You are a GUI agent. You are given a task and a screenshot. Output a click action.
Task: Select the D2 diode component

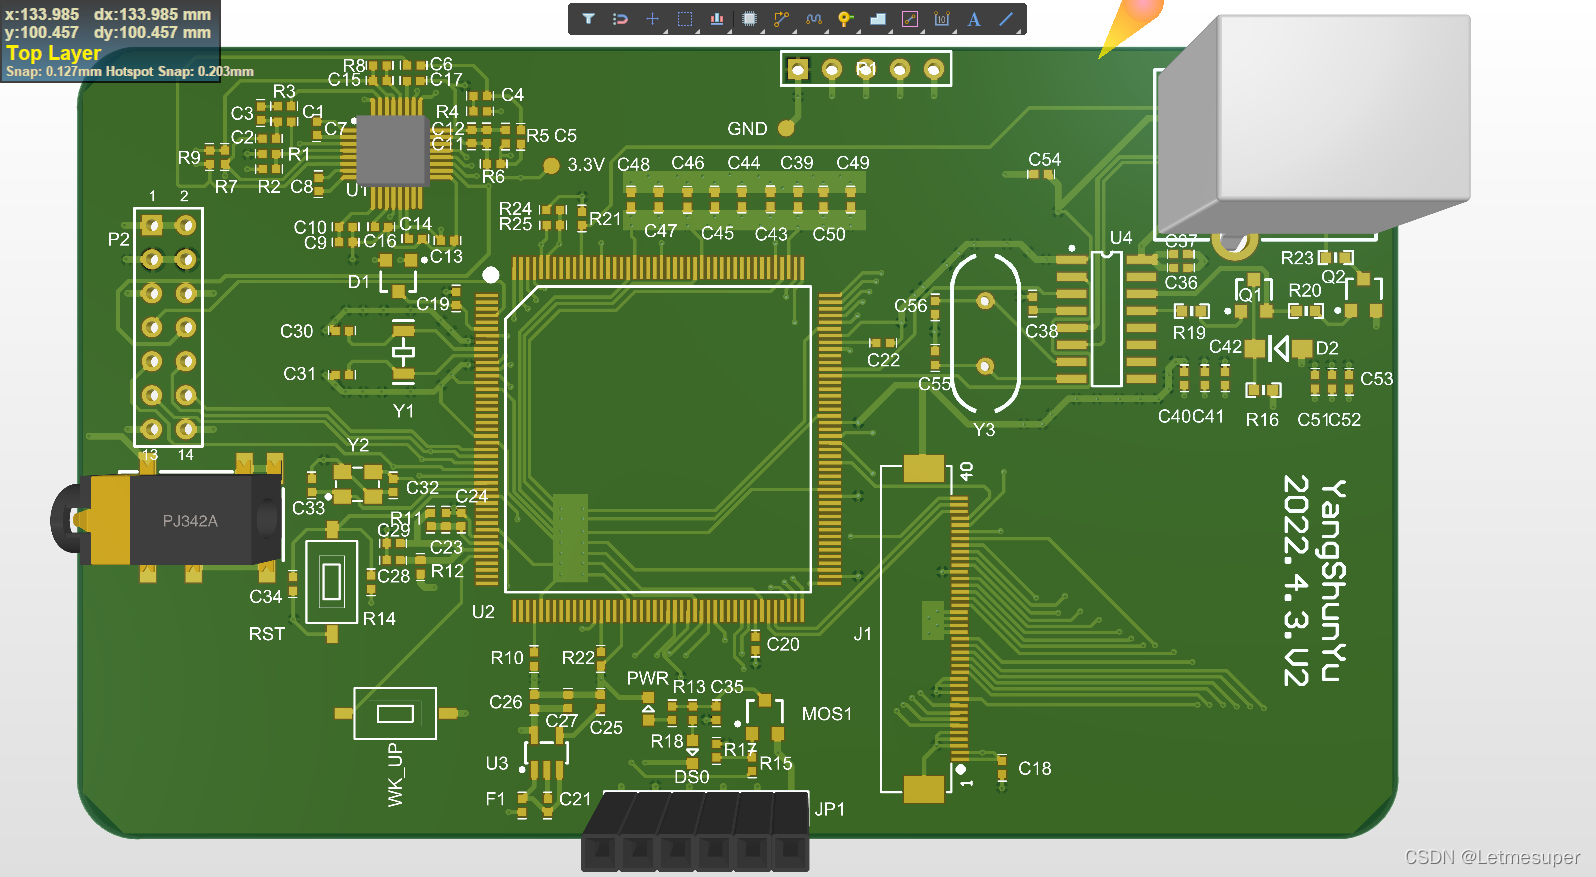tap(1278, 348)
